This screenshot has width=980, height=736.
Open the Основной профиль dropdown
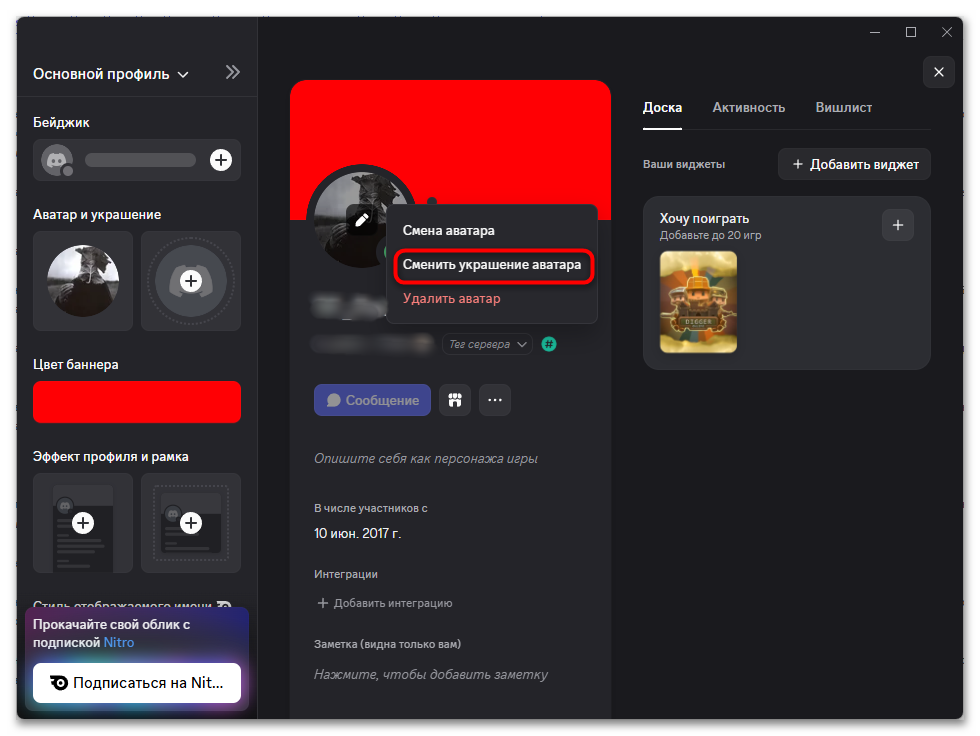coord(111,74)
